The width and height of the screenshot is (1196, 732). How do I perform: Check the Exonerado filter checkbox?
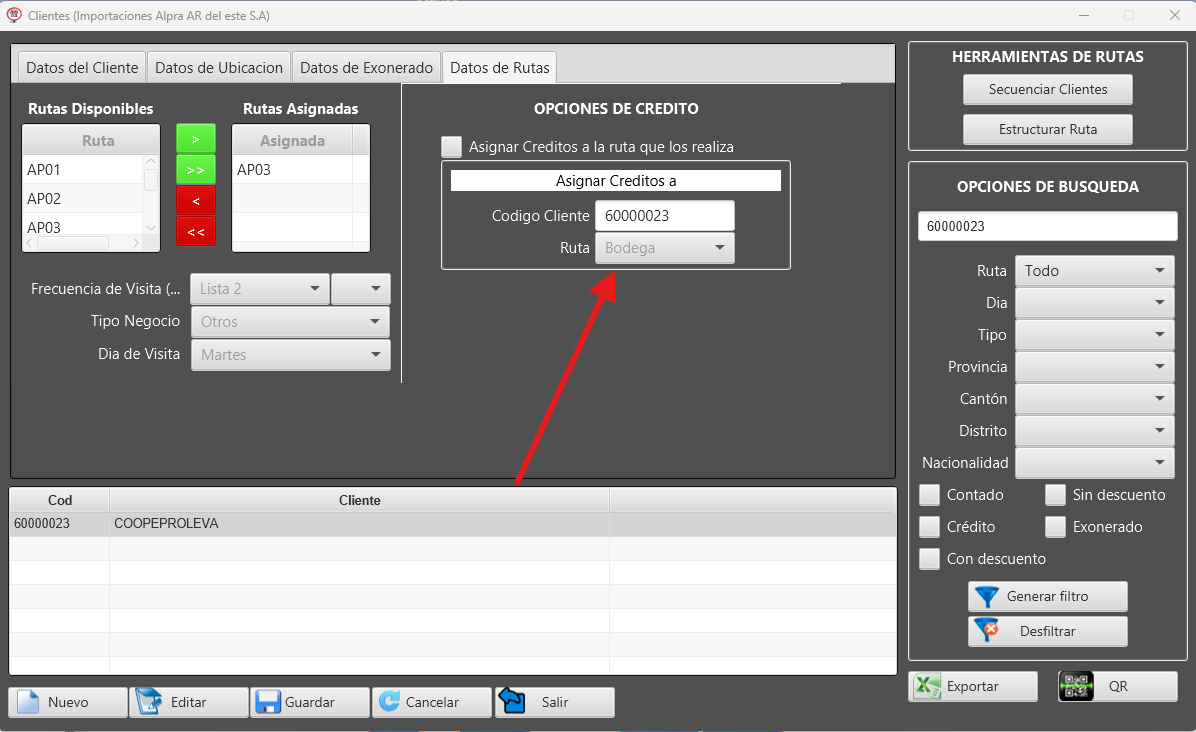pyautogui.click(x=1056, y=527)
